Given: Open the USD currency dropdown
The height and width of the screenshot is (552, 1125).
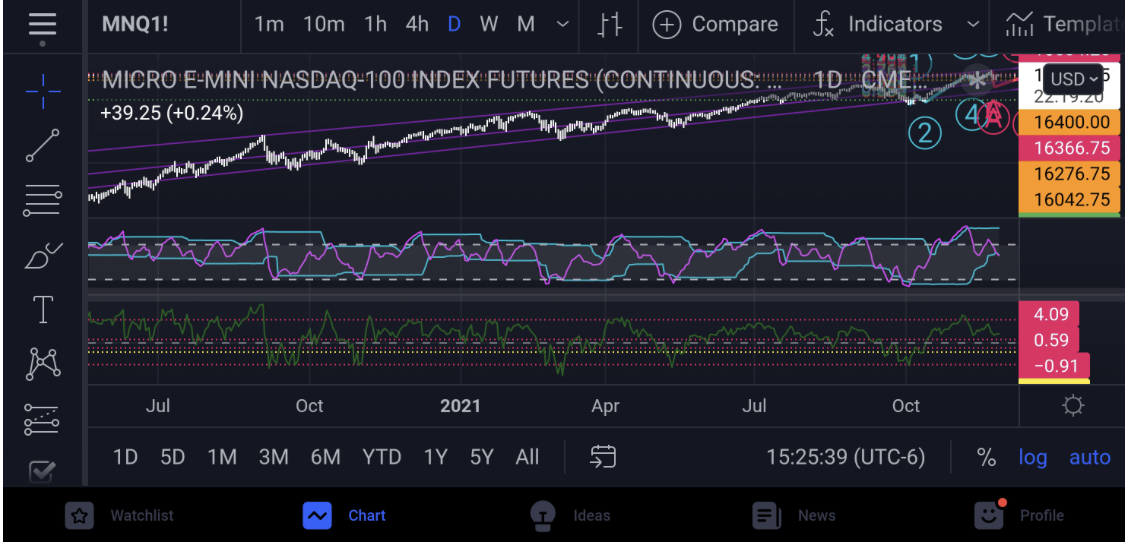Looking at the screenshot, I should [1075, 79].
